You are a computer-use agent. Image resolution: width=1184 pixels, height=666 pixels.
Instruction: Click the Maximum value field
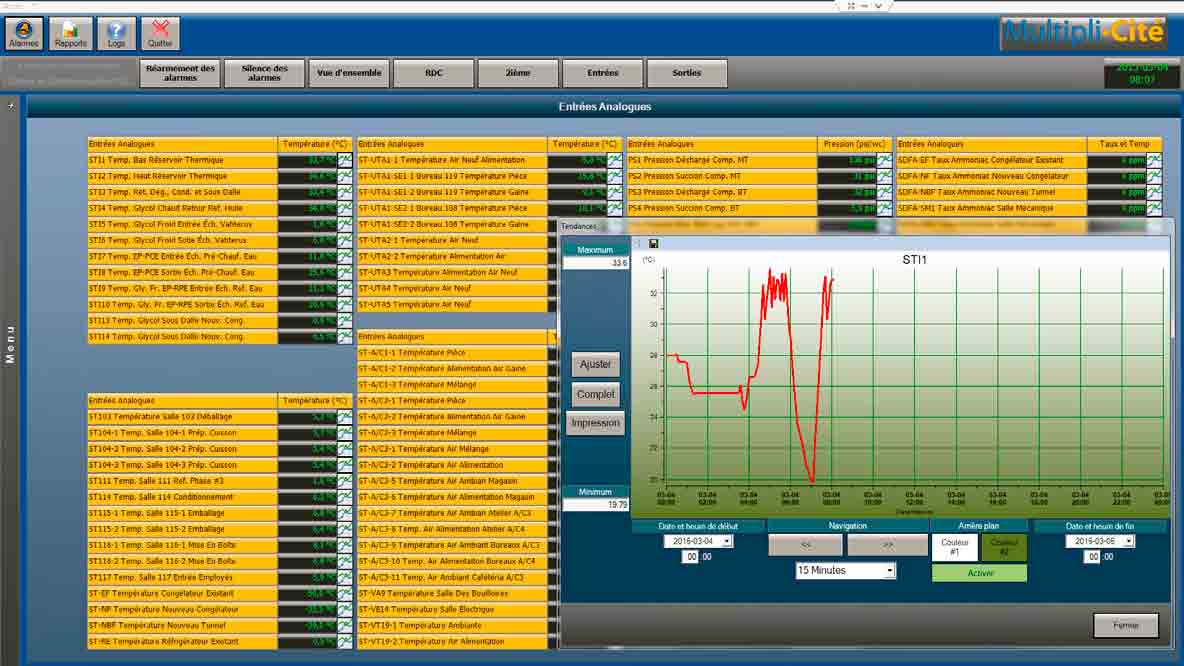(596, 263)
